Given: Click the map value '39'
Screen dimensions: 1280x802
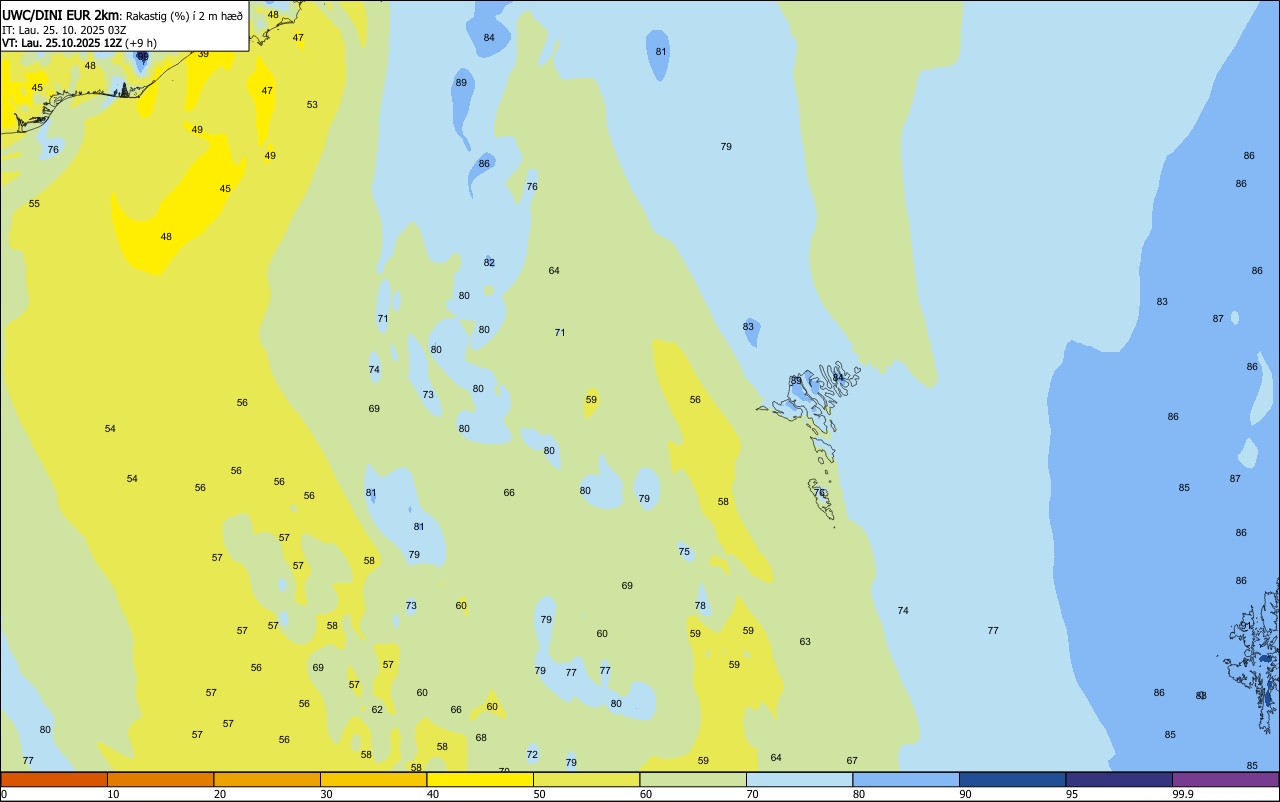Looking at the screenshot, I should coord(203,54).
